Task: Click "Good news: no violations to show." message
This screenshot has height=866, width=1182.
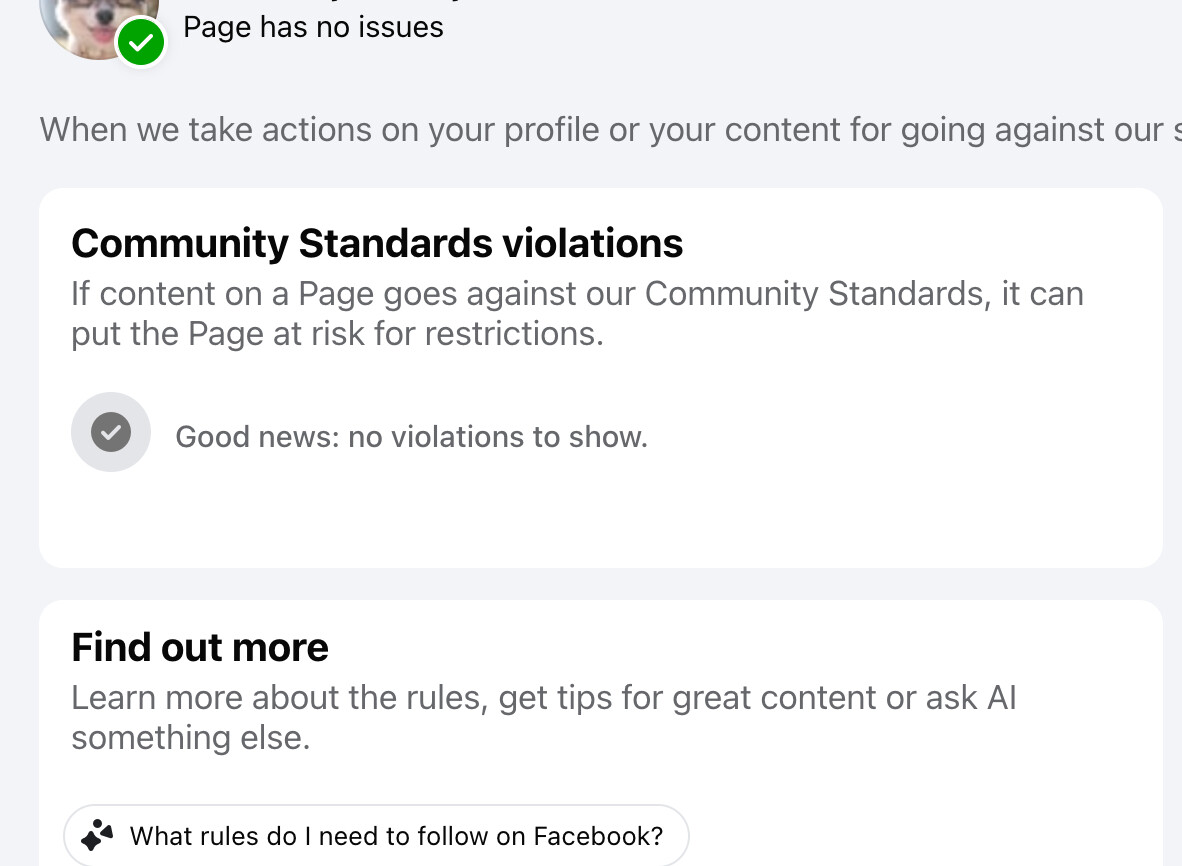Action: [x=412, y=436]
